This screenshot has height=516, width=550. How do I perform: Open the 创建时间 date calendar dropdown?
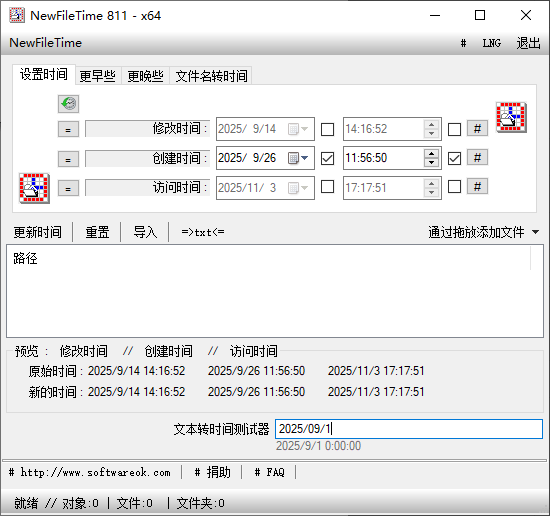pyautogui.click(x=298, y=158)
